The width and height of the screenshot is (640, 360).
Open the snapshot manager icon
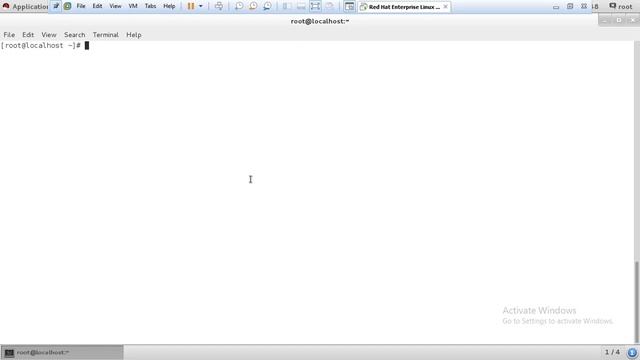[267, 6]
